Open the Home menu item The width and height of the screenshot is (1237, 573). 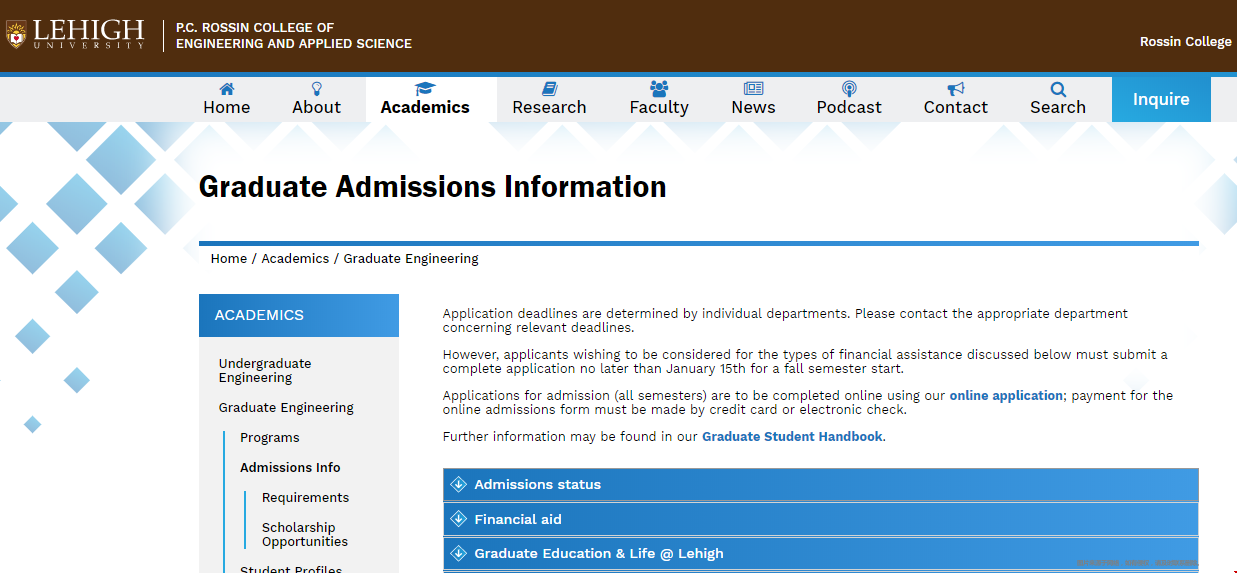click(227, 107)
